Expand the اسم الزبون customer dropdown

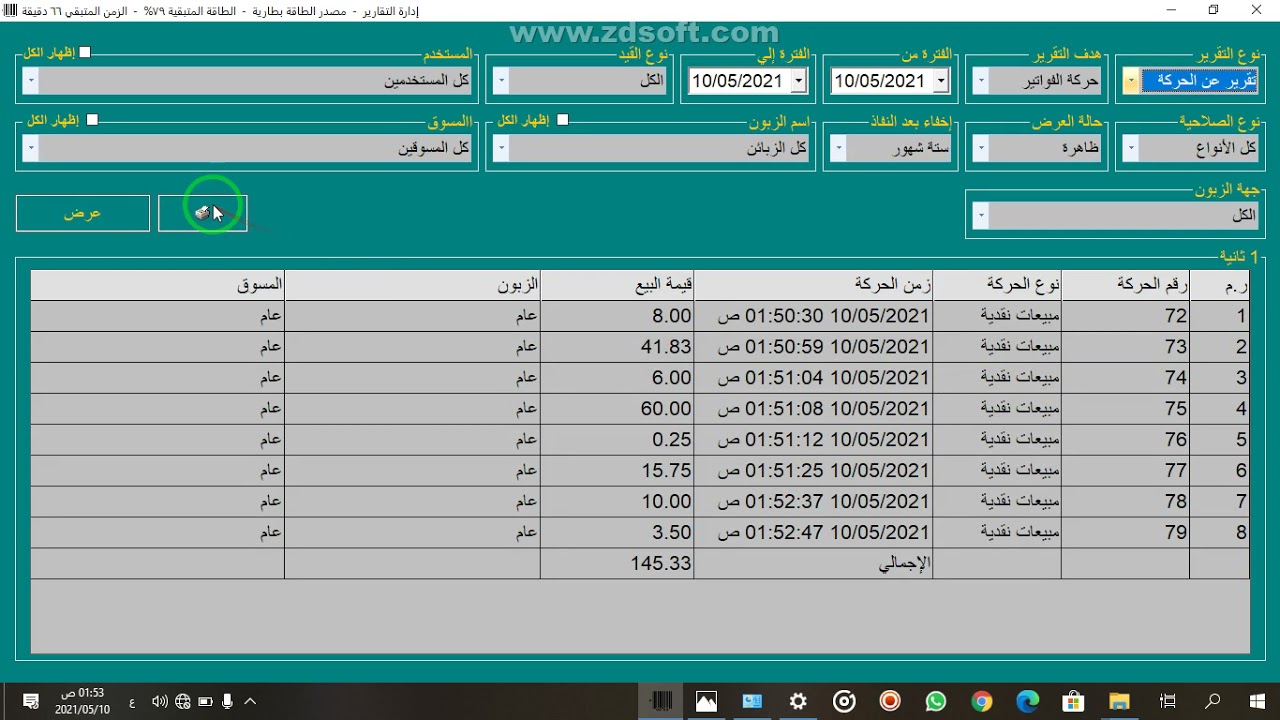[501, 149]
